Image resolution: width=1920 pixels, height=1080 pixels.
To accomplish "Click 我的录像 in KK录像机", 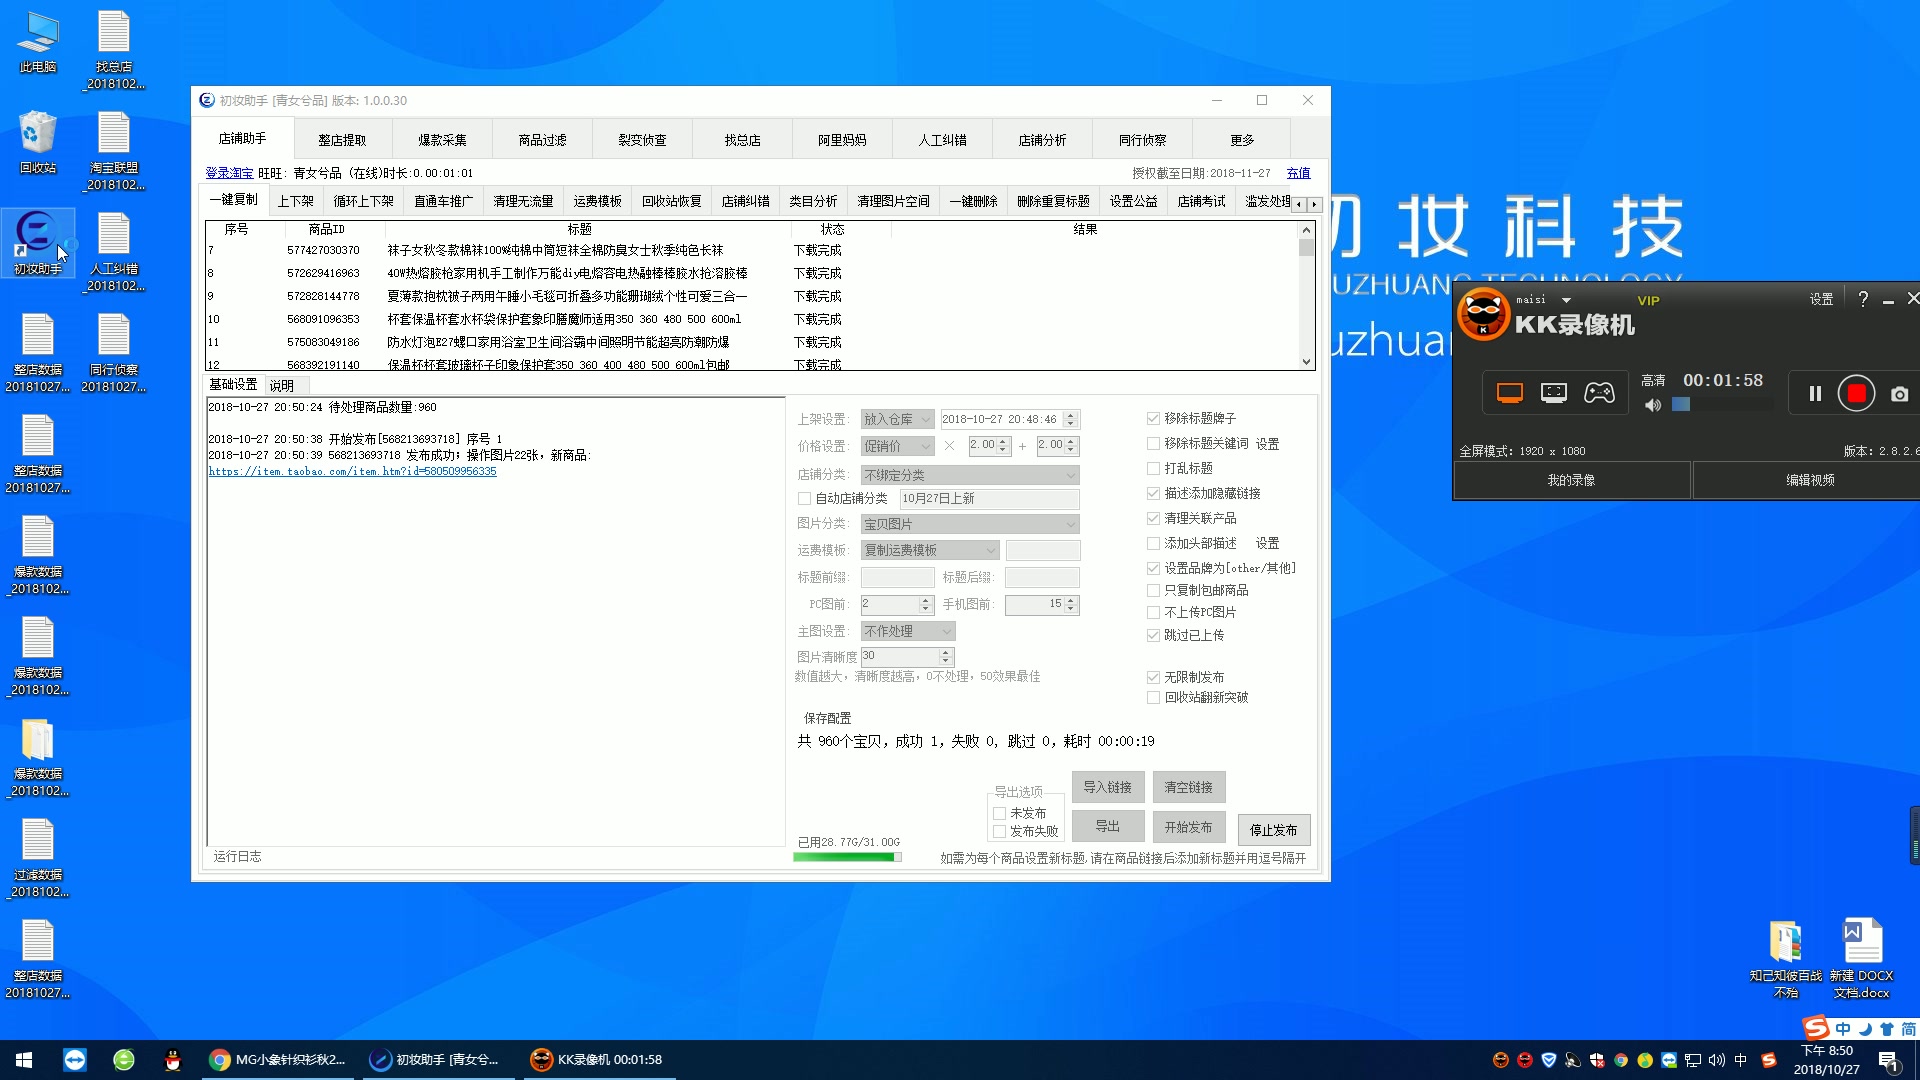I will coord(1571,480).
